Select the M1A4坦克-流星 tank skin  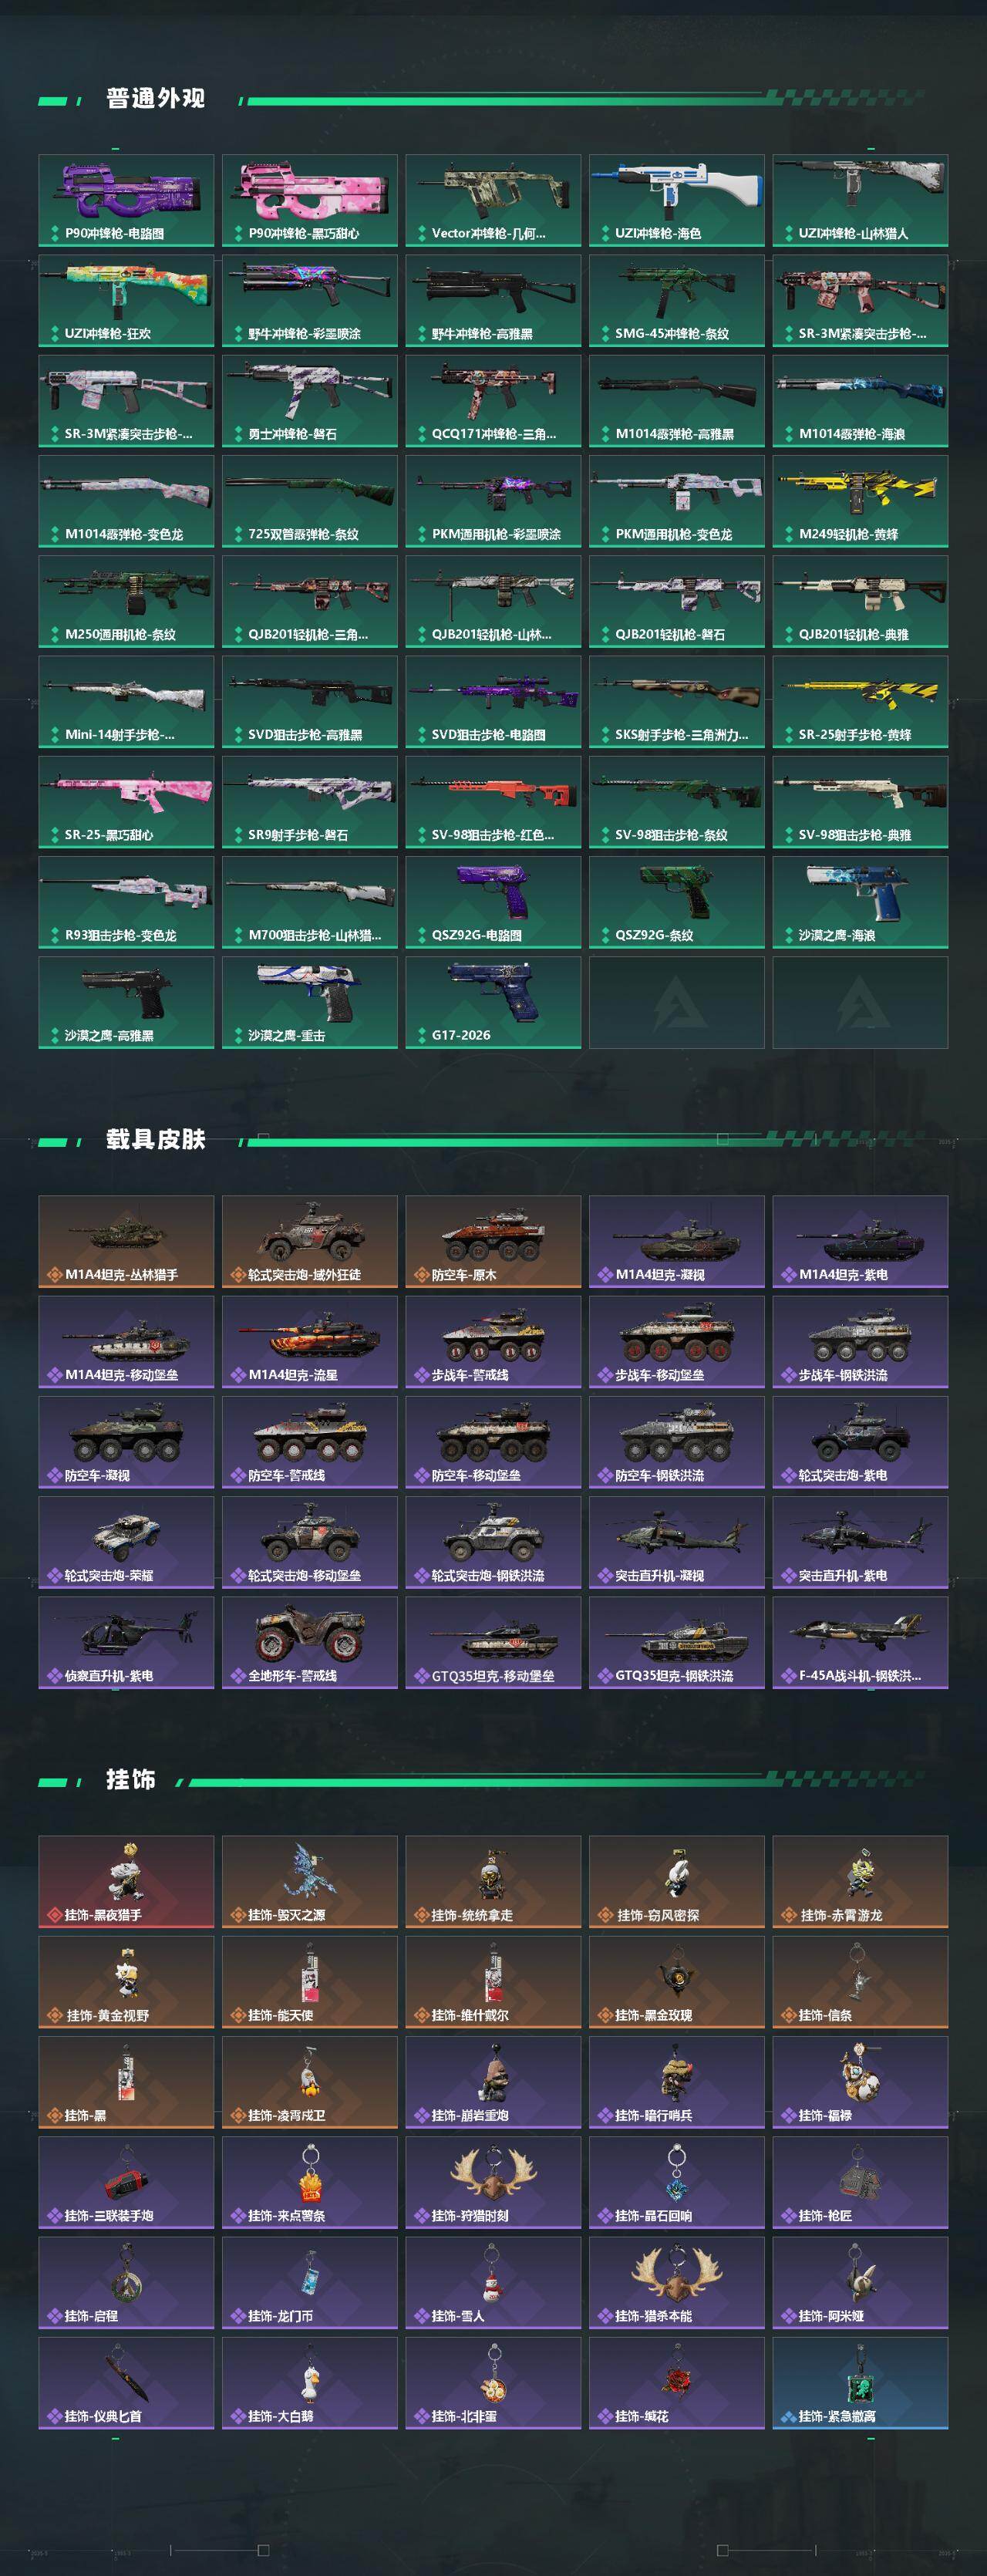coord(310,1341)
